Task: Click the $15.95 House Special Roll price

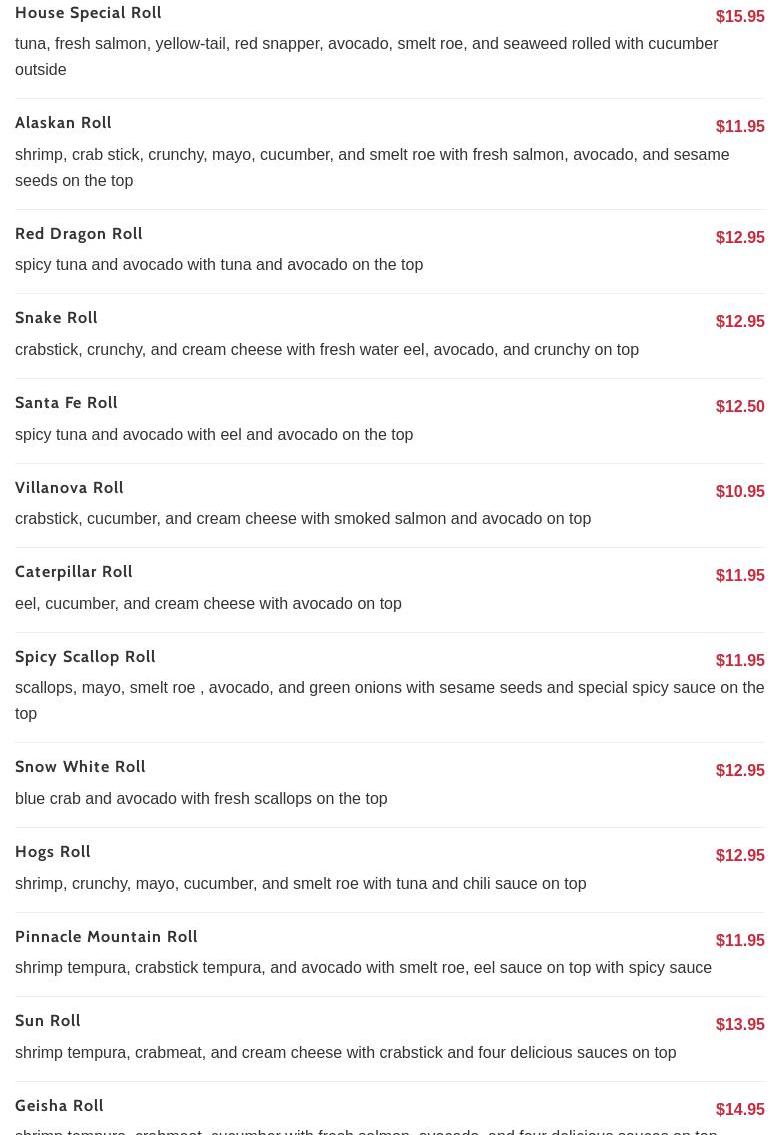Action: pos(740,17)
